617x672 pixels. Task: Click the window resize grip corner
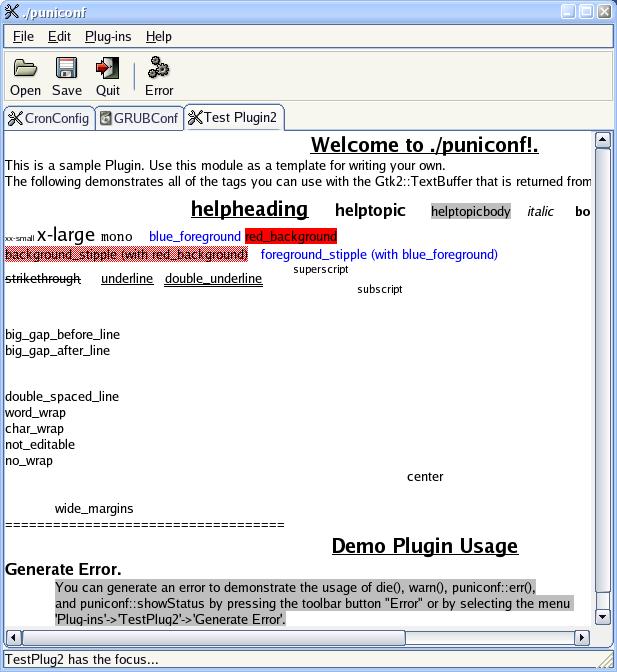[x=605, y=660]
